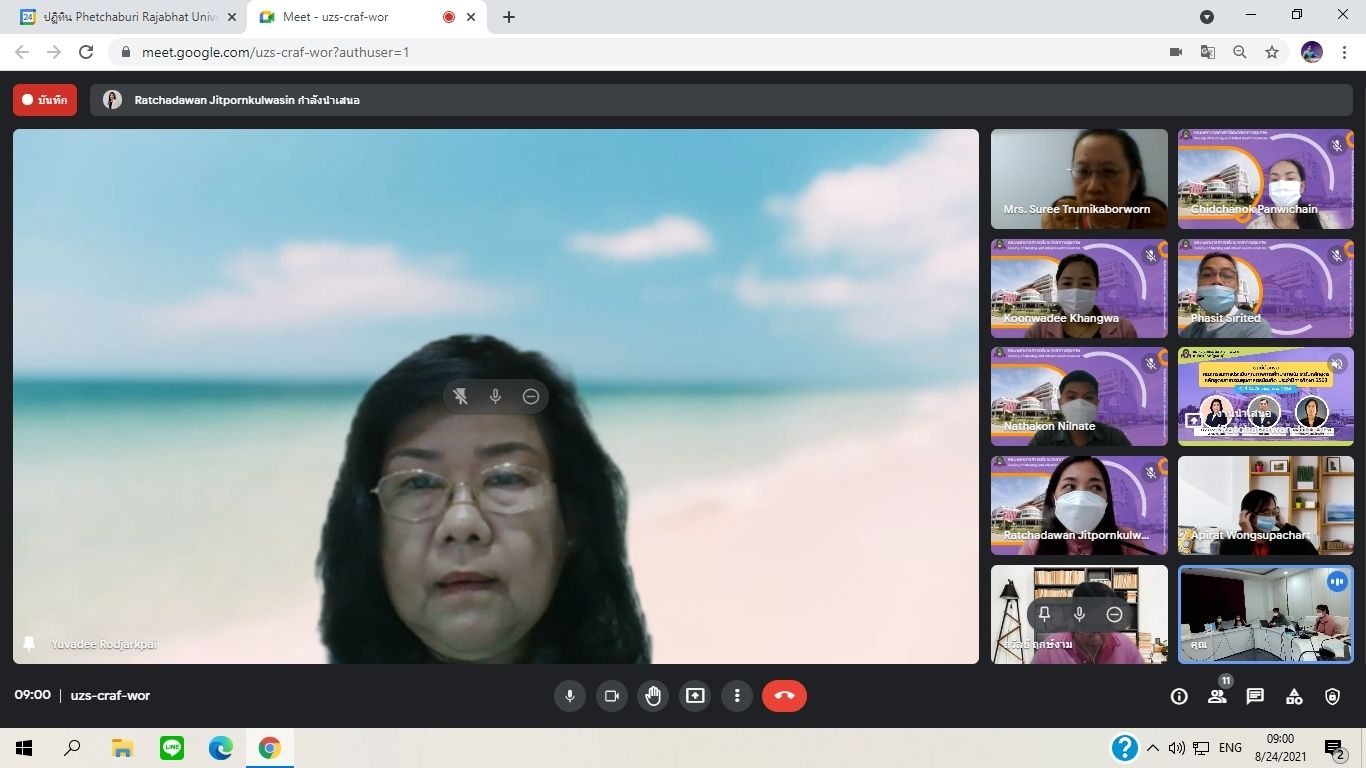Click the address bar with the Meet URL
This screenshot has height=768, width=1366.
[x=640, y=52]
